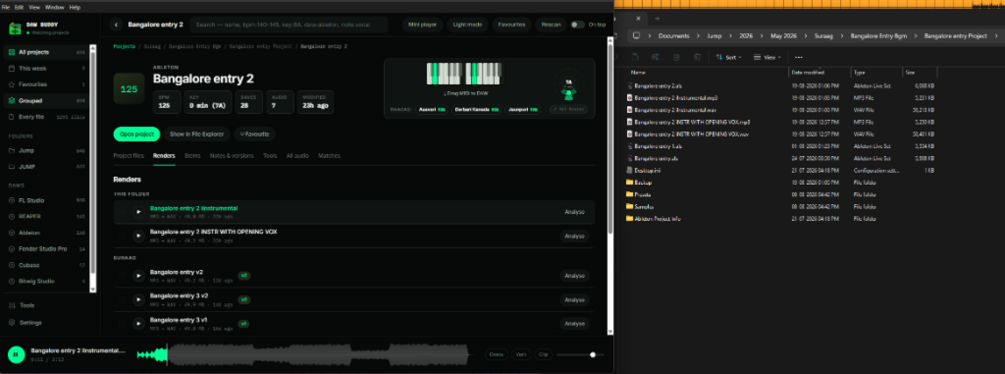Click the Mini player button
The width and height of the screenshot is (1005, 374).
[x=422, y=25]
